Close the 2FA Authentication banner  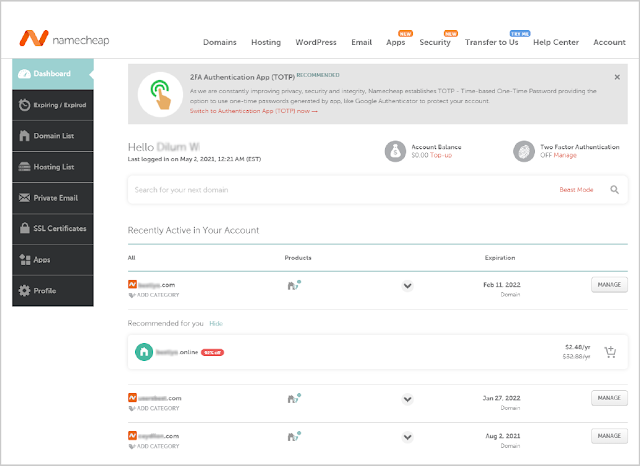pos(617,77)
